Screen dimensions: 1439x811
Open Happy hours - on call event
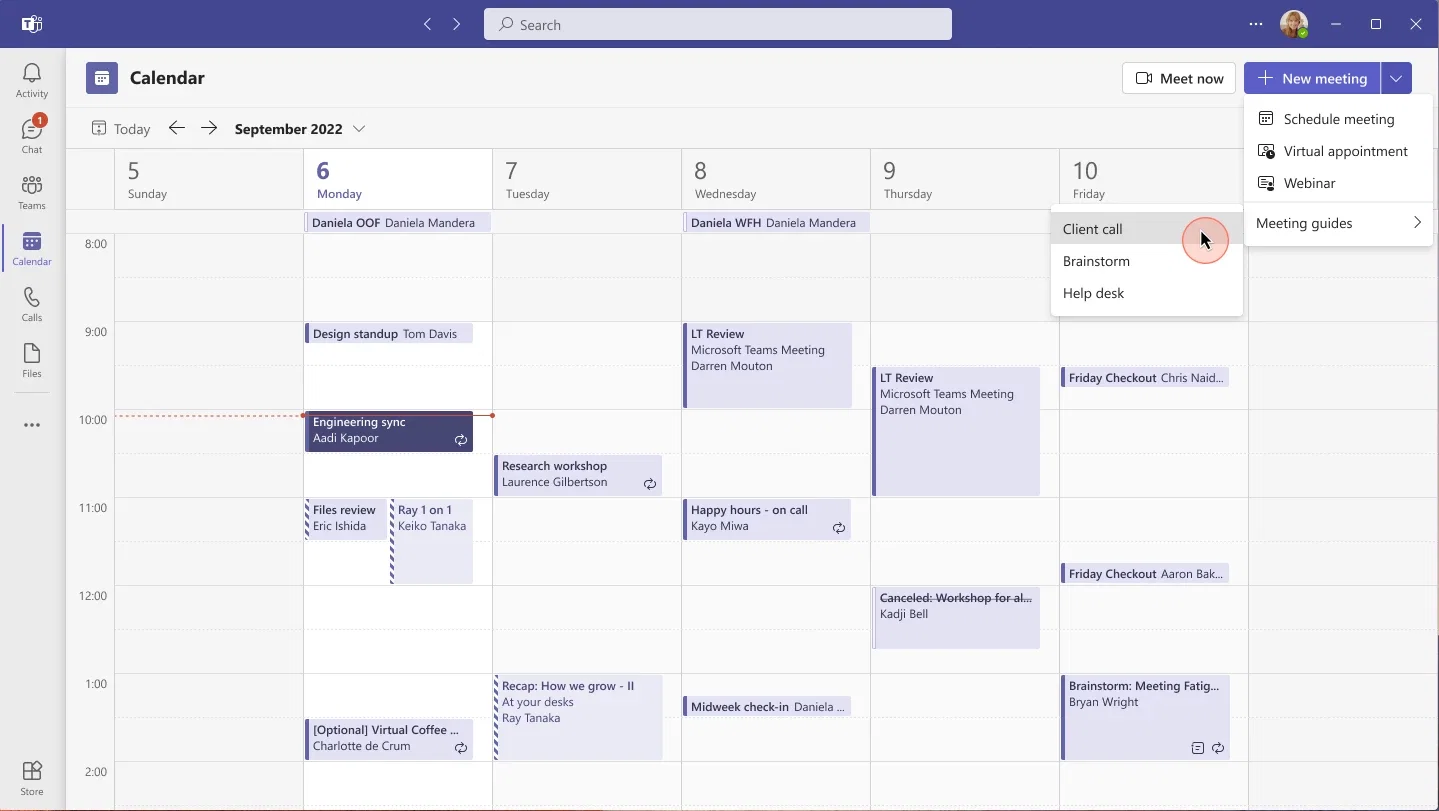click(x=767, y=519)
